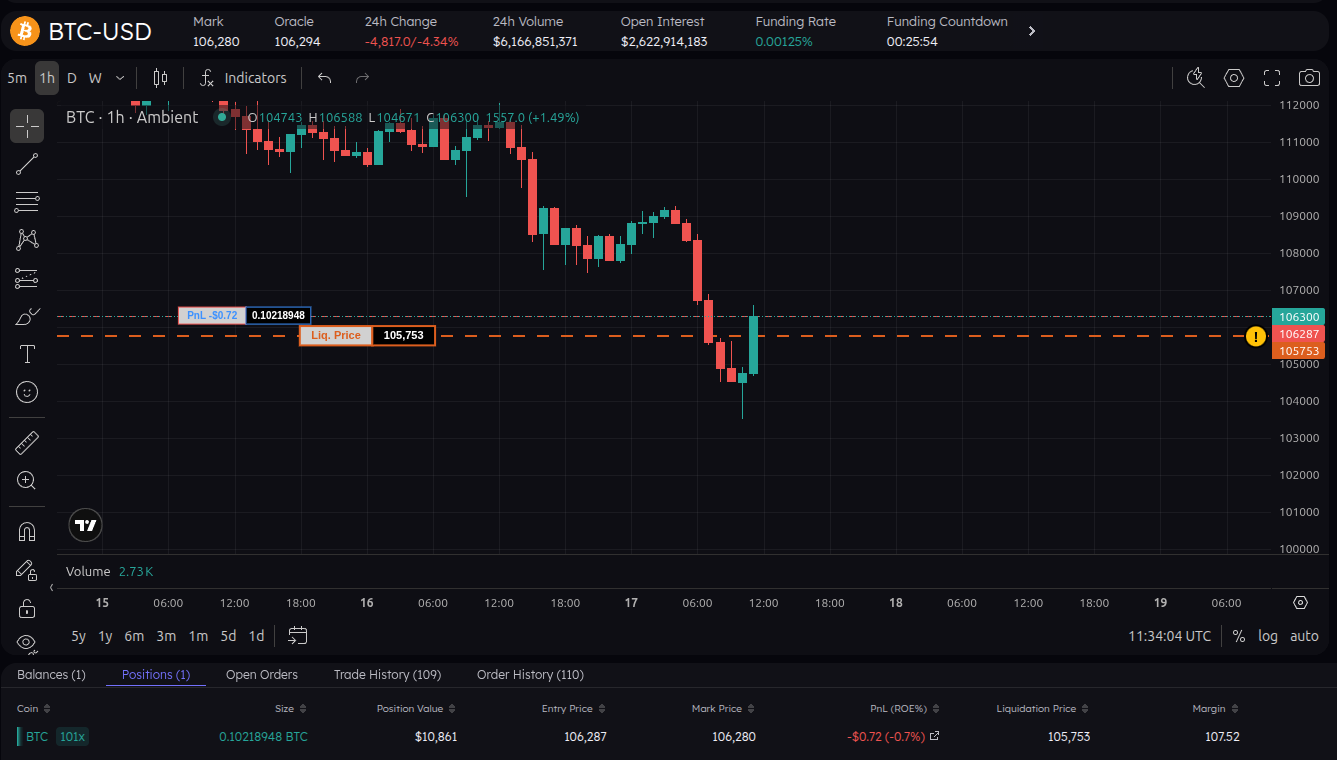Sort positions by Entry Price arrows
1337x760 pixels.
coord(601,708)
